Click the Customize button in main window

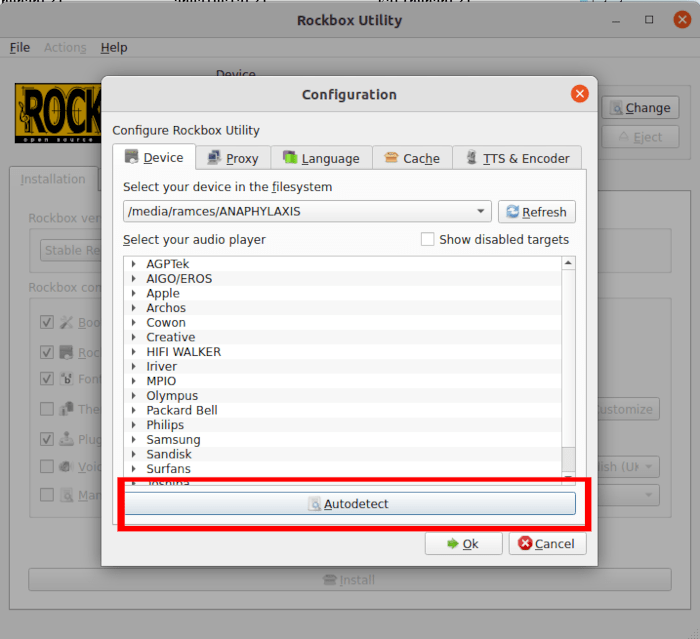click(x=629, y=409)
